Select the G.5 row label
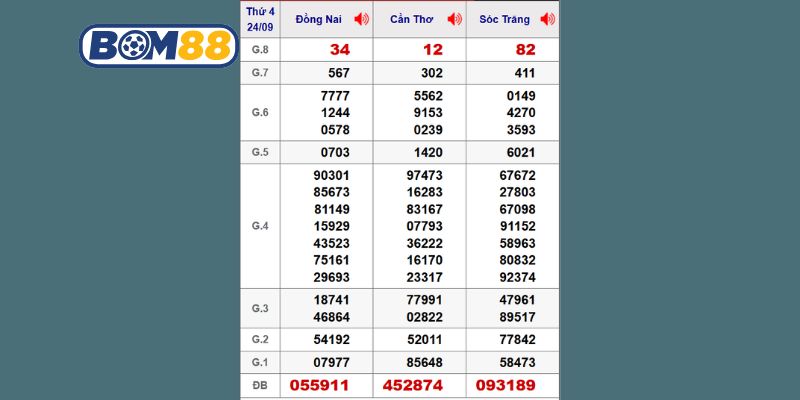Image resolution: width=800 pixels, height=400 pixels. [260, 153]
